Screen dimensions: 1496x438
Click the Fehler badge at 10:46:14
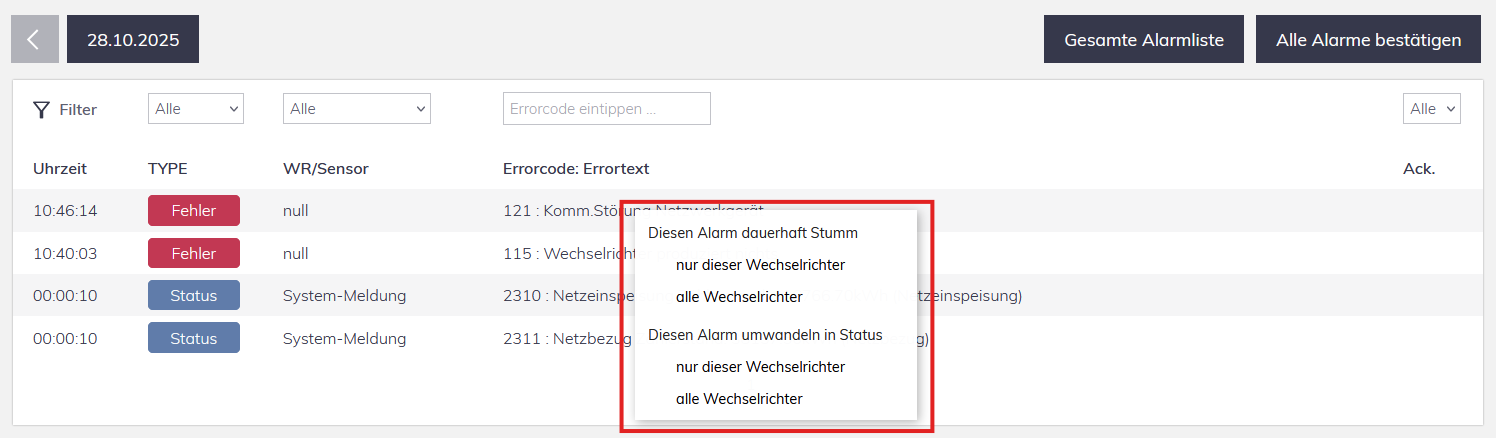click(x=194, y=211)
